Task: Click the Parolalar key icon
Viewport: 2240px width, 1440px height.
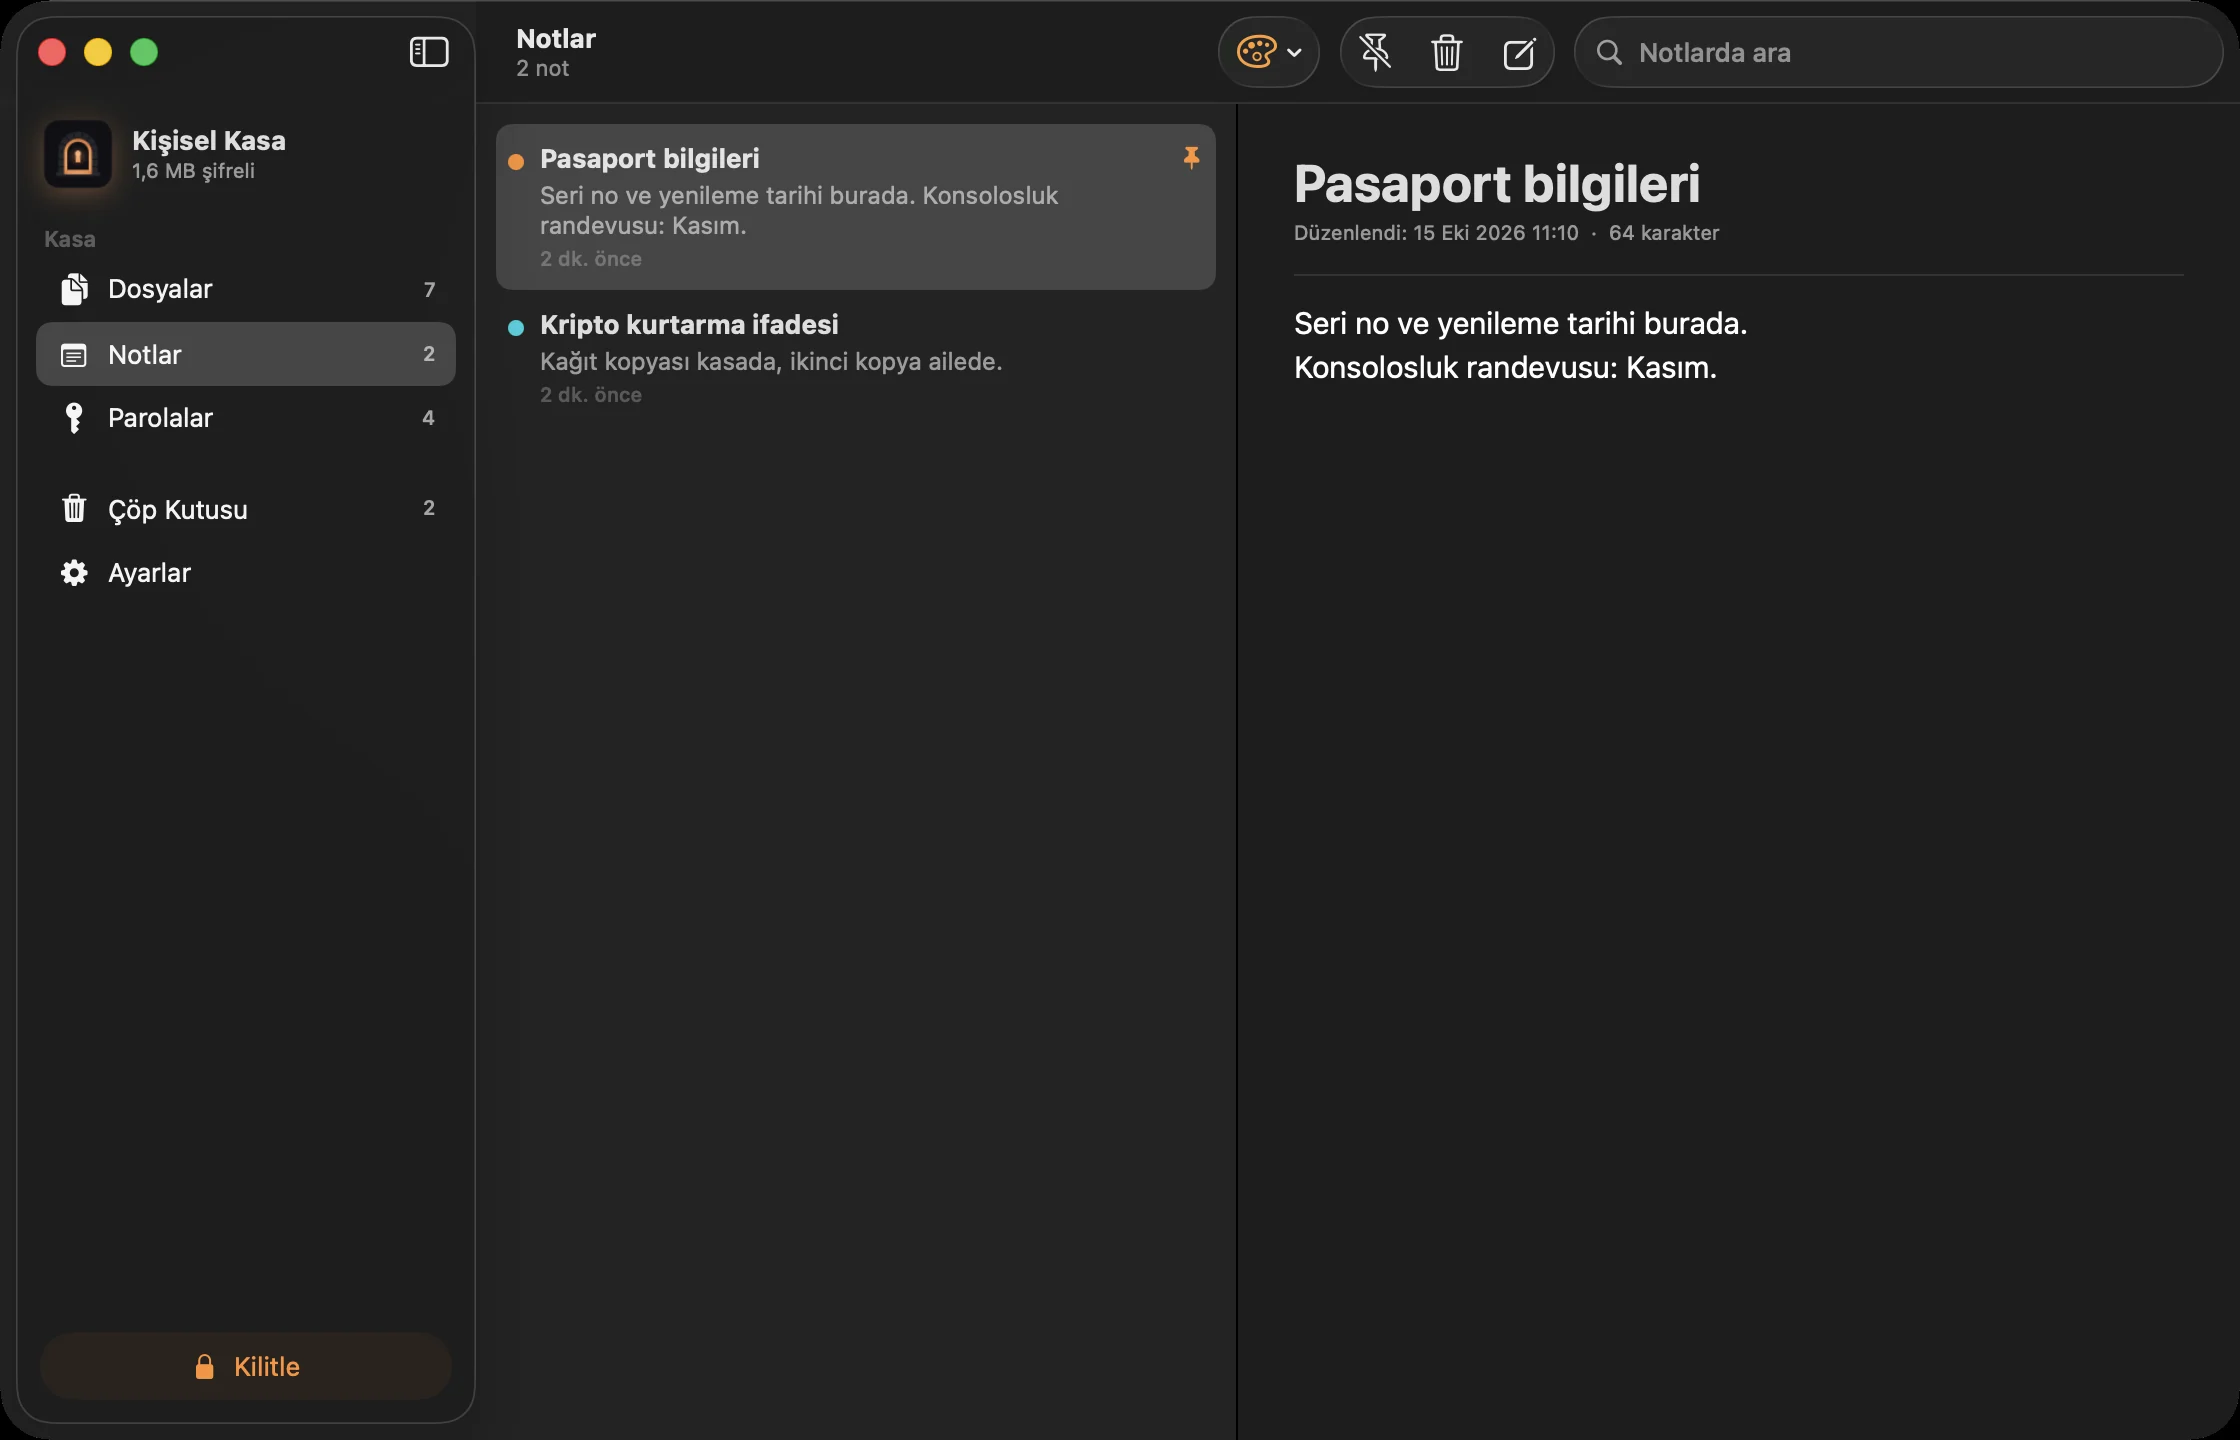Action: [74, 418]
